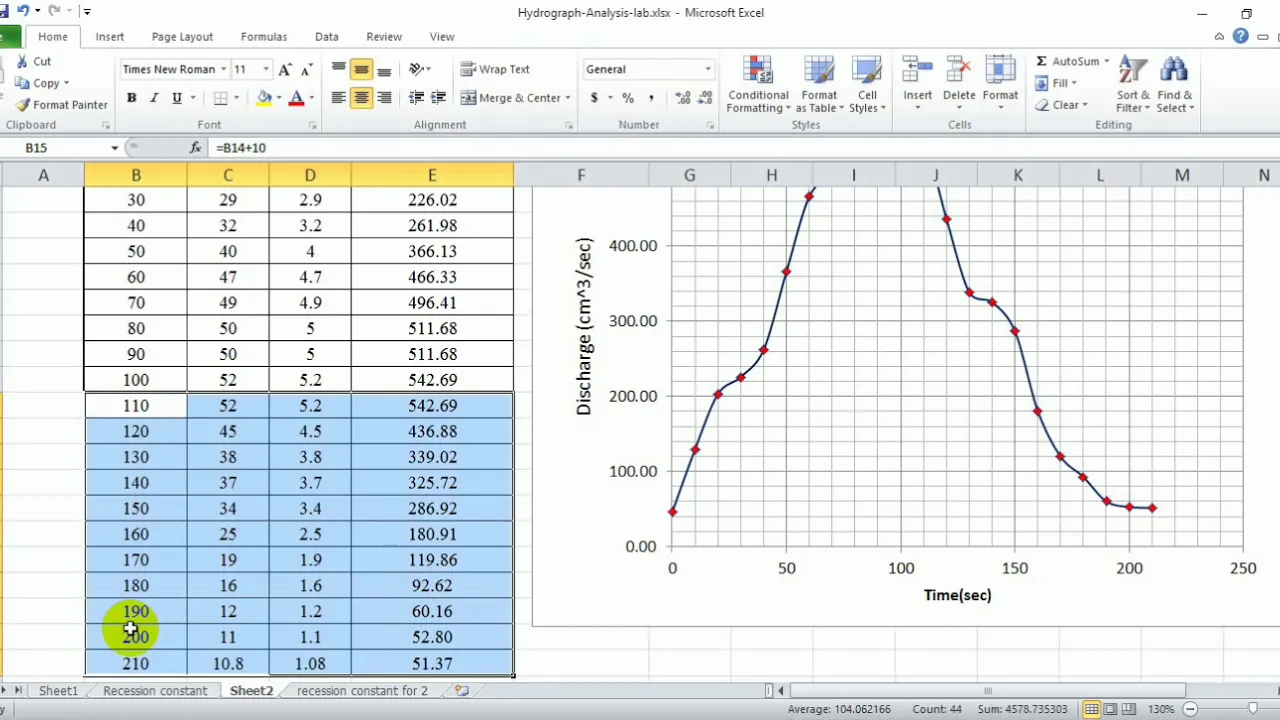Toggle align text right

click(x=384, y=98)
